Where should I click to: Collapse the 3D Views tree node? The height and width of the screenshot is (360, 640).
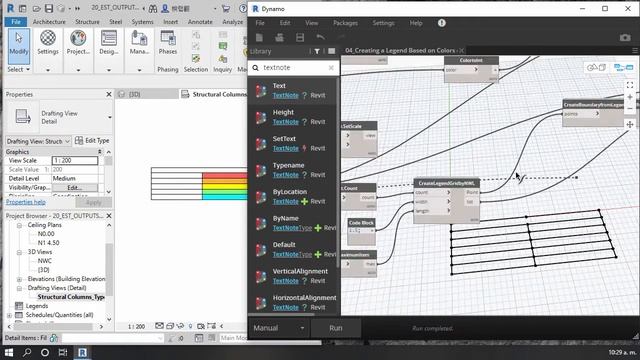click(x=19, y=252)
